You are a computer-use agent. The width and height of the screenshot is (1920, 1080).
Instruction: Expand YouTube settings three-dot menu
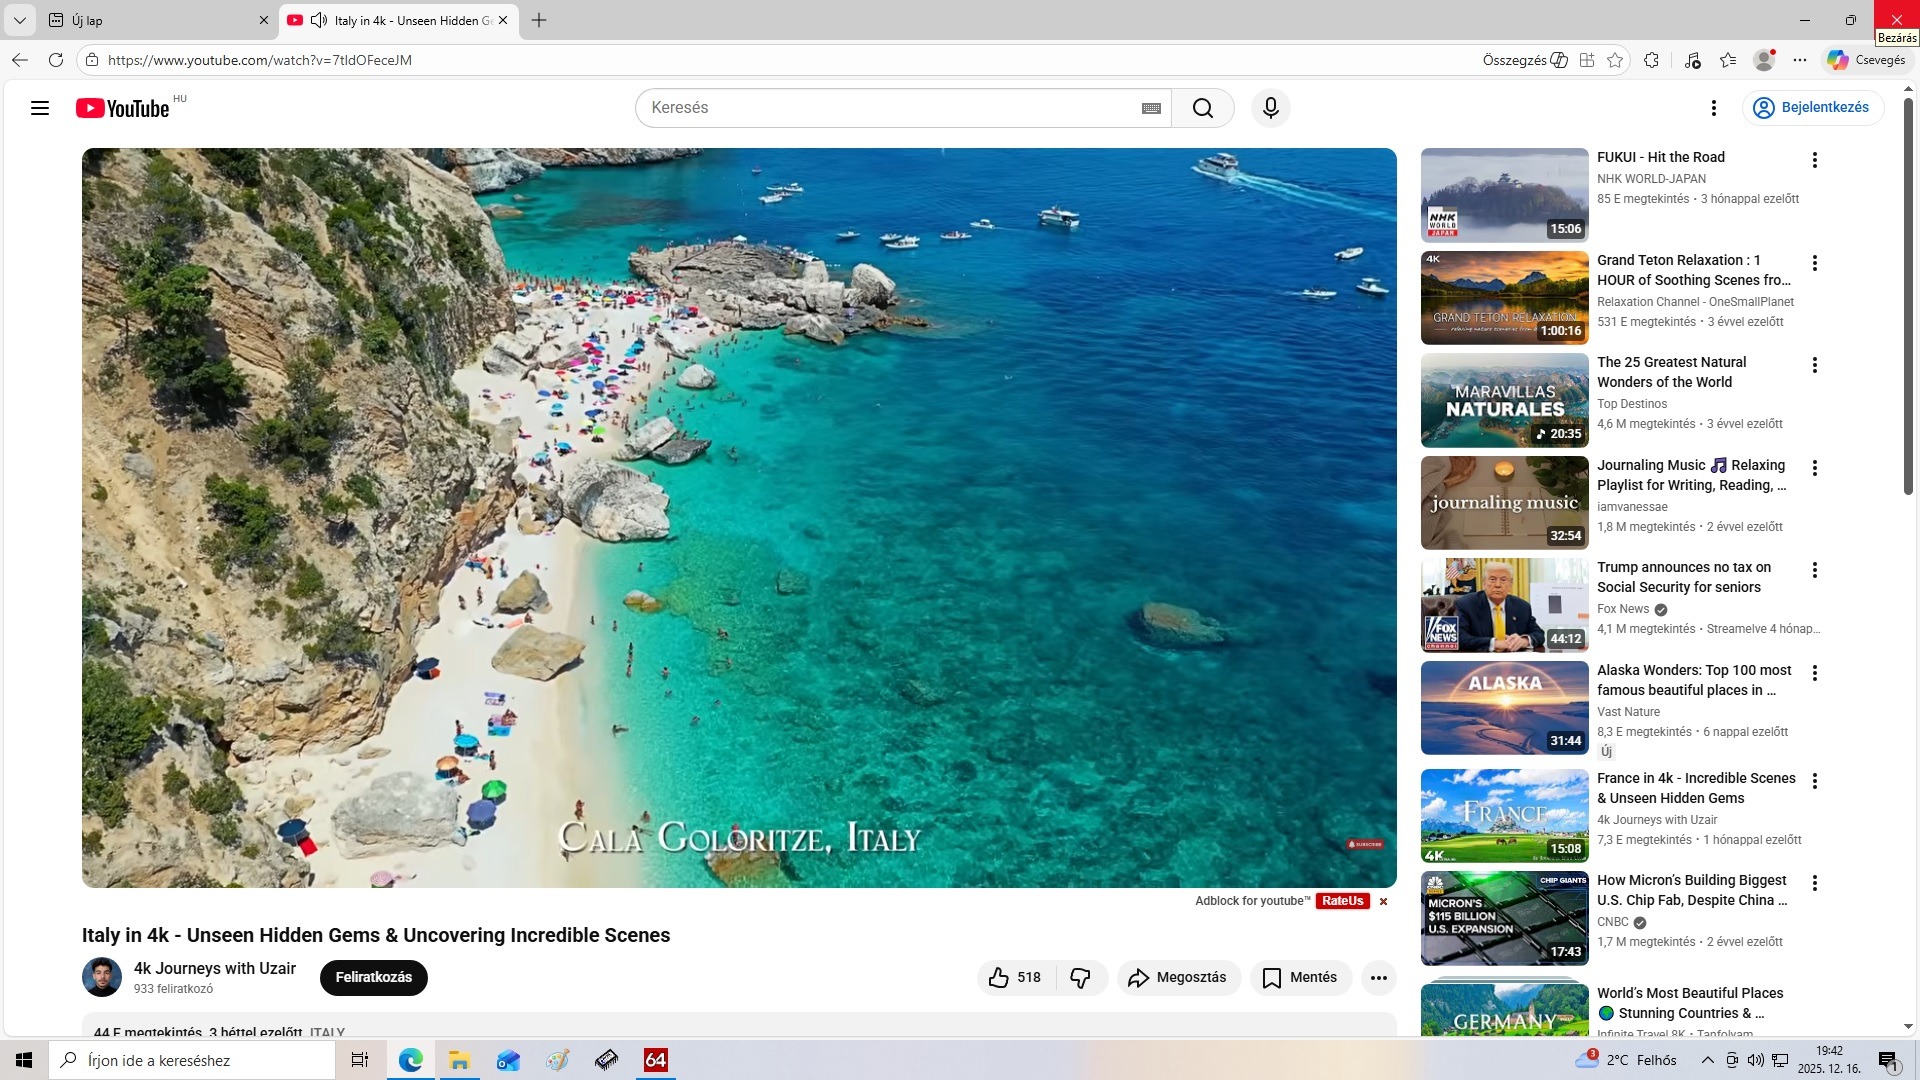[x=1713, y=108]
